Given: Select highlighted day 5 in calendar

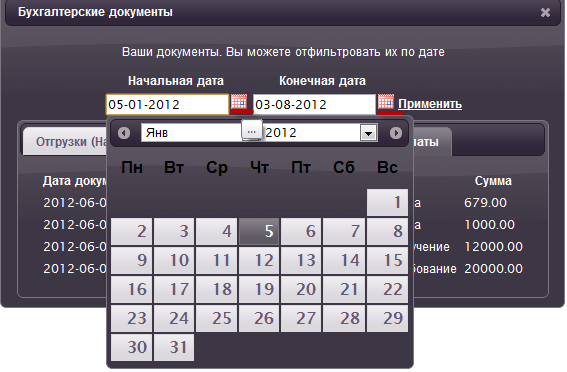Looking at the screenshot, I should pyautogui.click(x=259, y=231).
